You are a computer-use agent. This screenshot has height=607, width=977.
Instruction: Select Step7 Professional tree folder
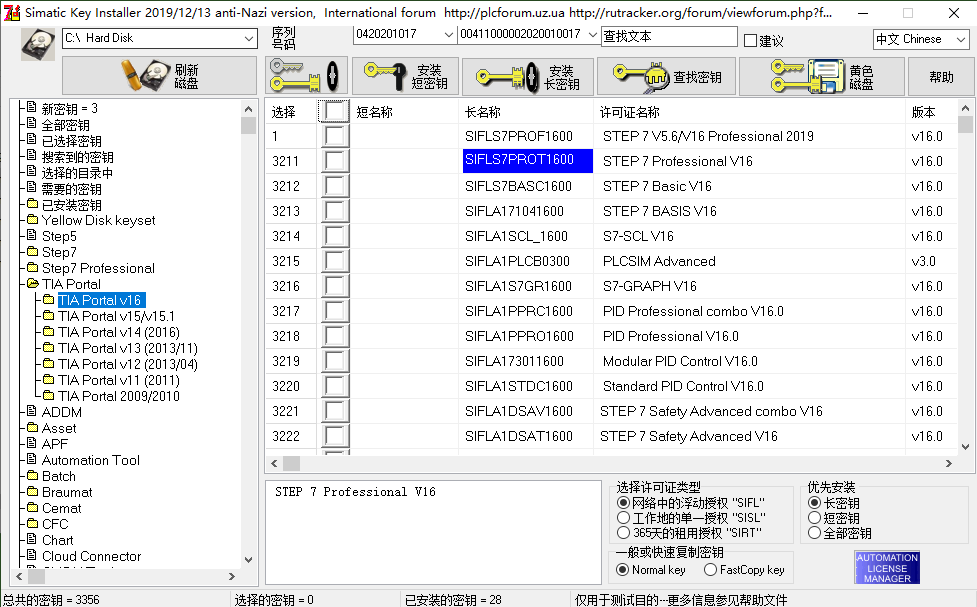tap(98, 269)
